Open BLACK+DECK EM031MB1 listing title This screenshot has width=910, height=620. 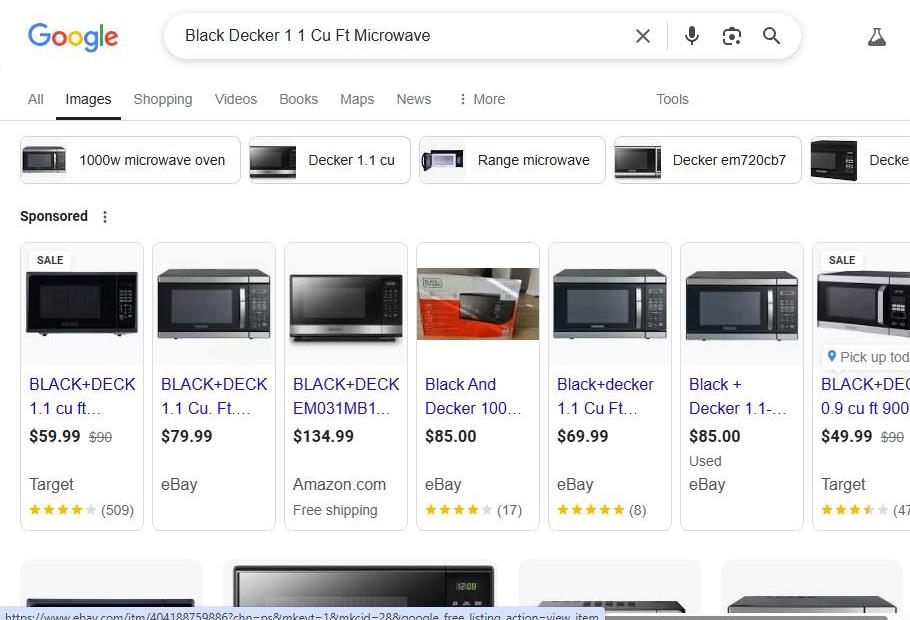pos(346,396)
